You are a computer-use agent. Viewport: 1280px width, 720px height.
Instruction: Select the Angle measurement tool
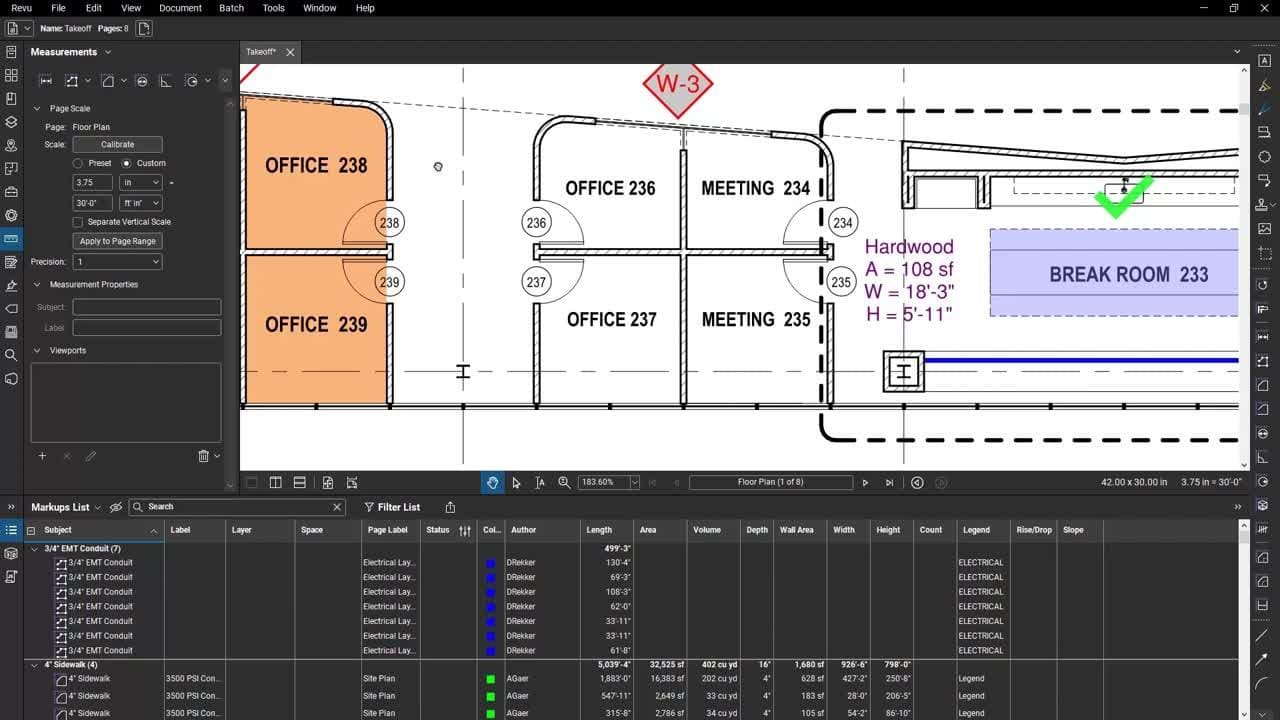(165, 81)
